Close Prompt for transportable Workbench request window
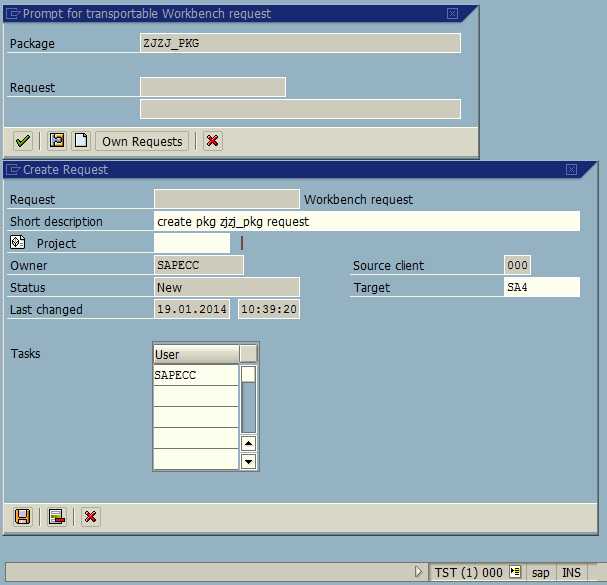 452,14
